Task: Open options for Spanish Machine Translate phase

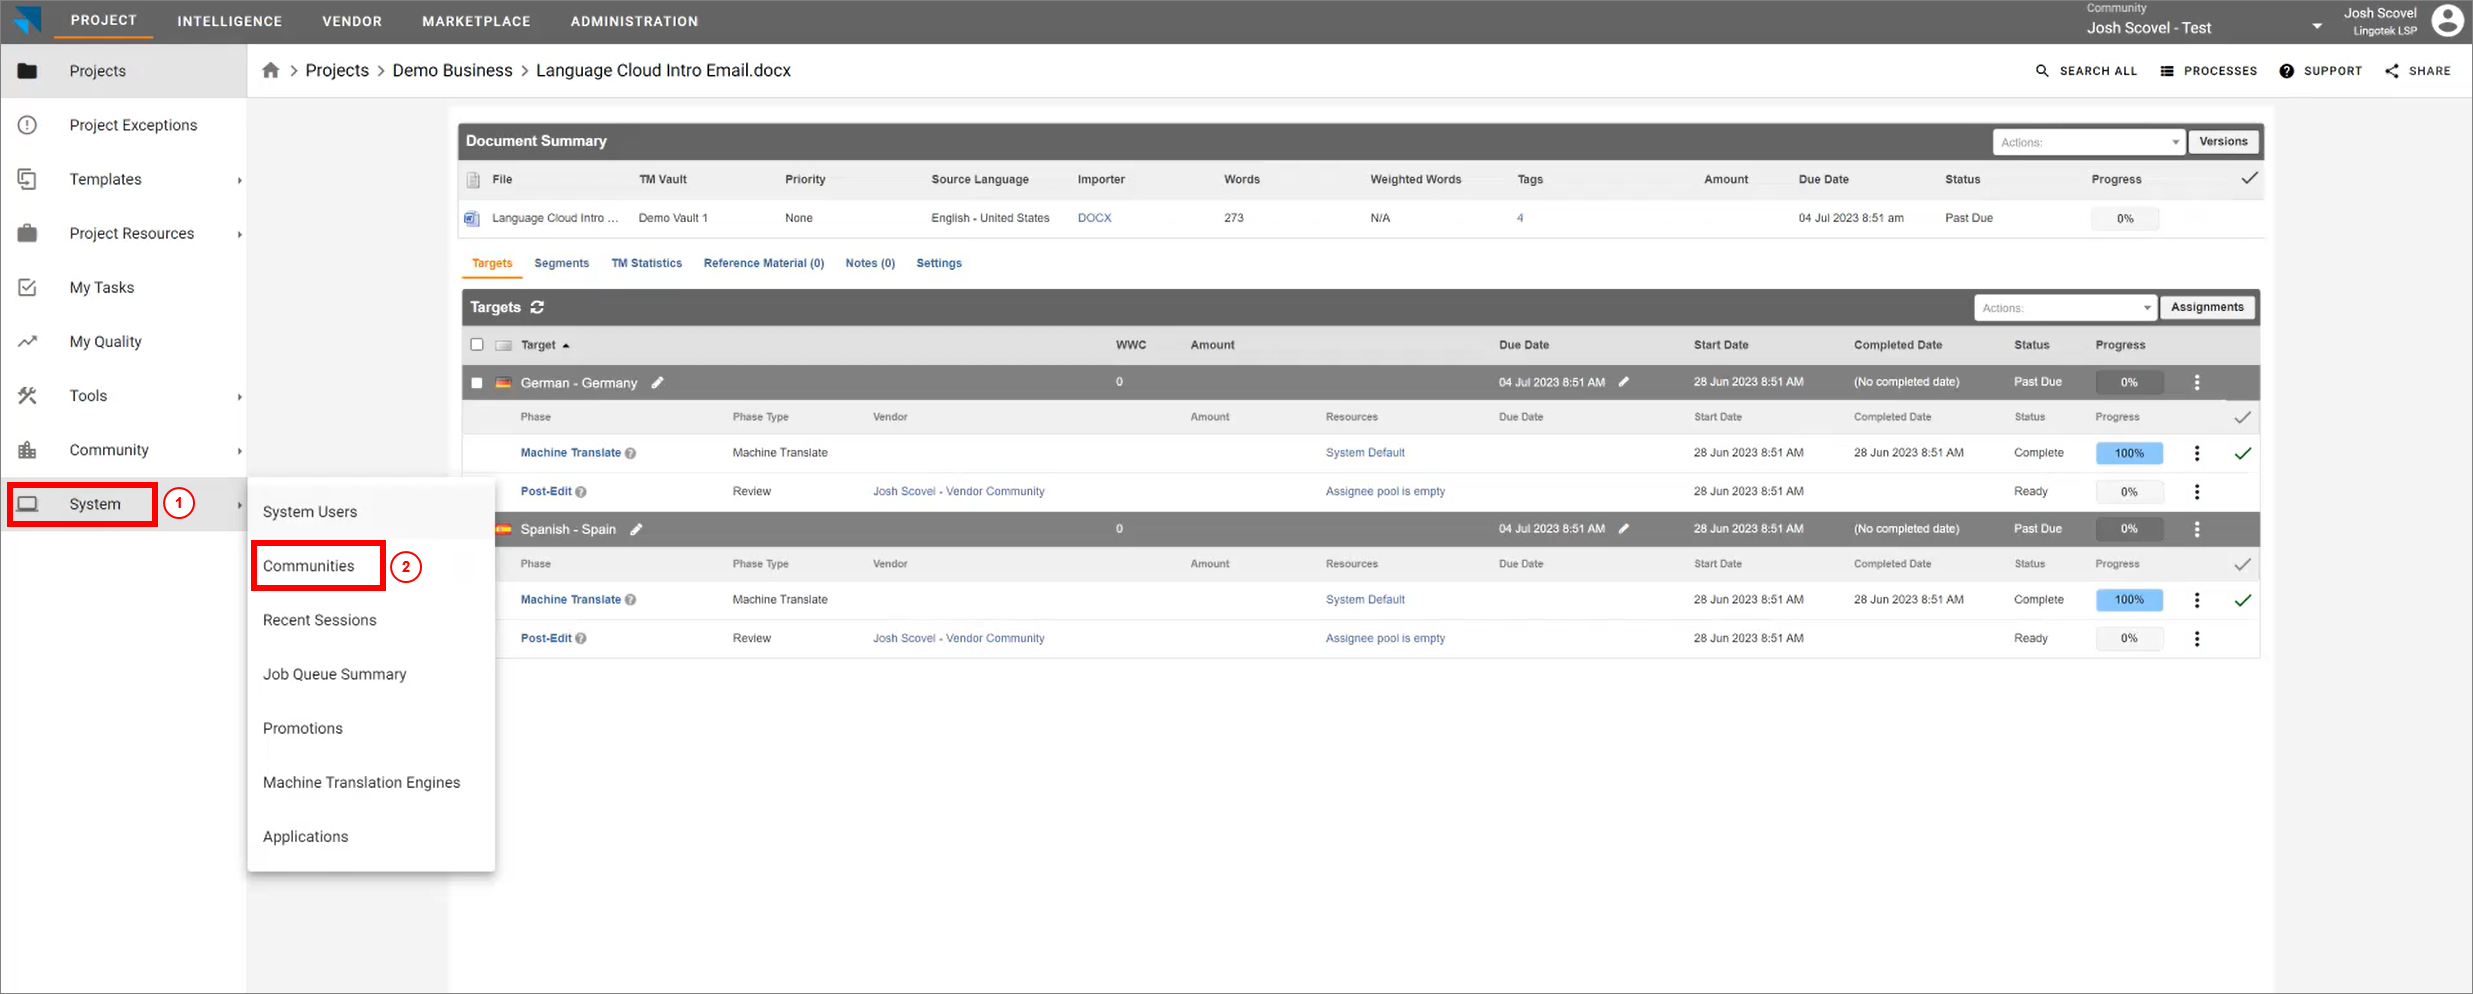Action: click(2197, 600)
